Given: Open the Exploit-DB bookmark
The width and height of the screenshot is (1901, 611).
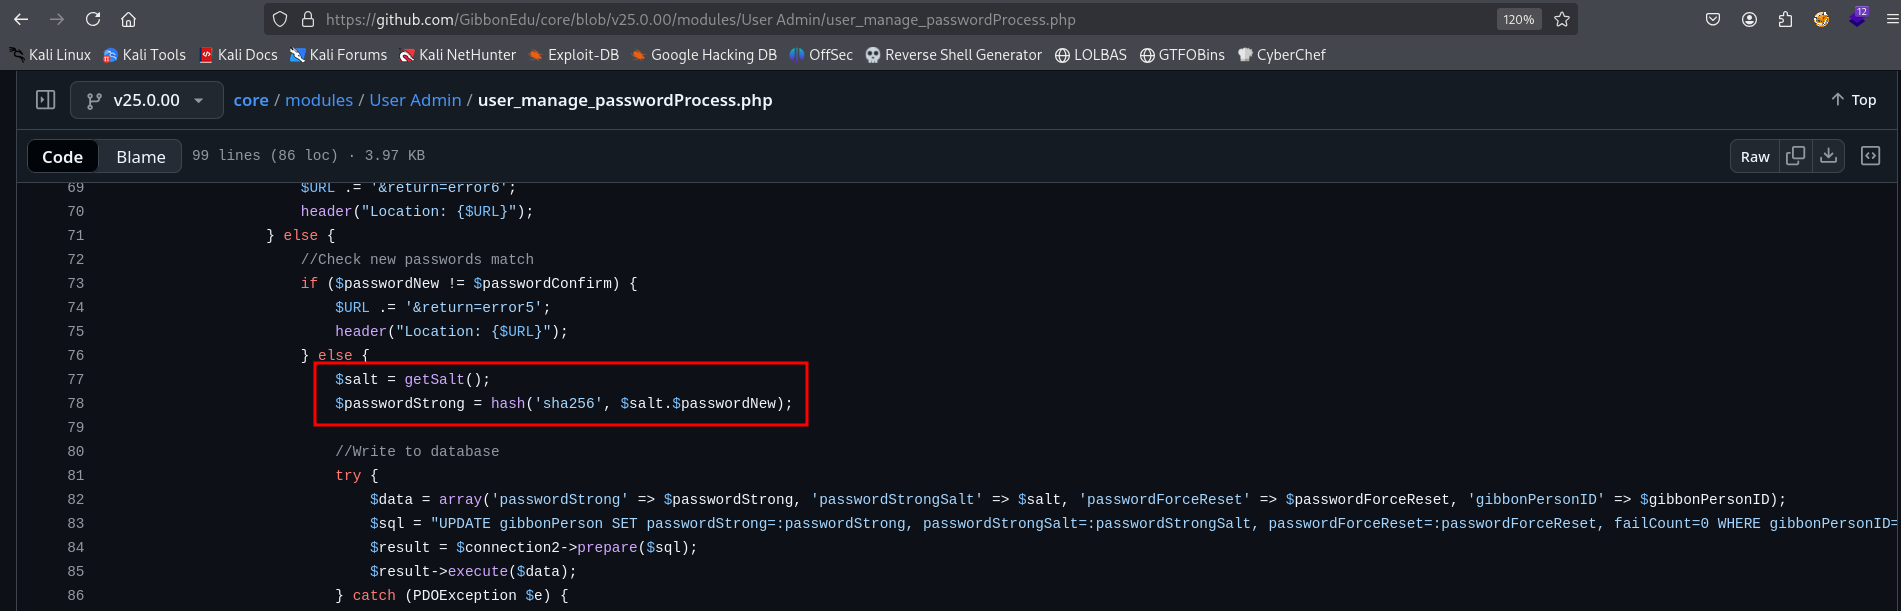Looking at the screenshot, I should pos(574,55).
